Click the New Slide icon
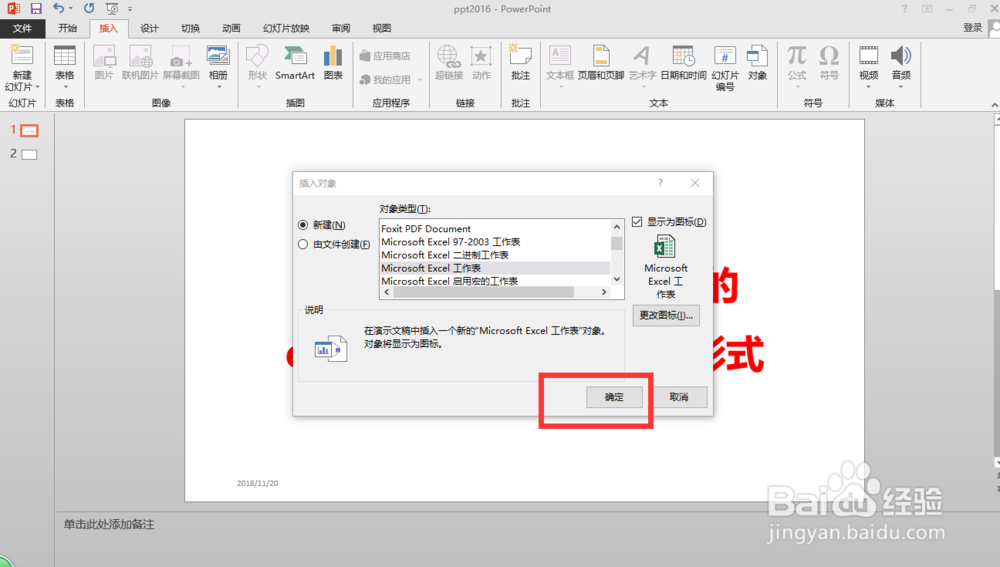 pos(22,56)
